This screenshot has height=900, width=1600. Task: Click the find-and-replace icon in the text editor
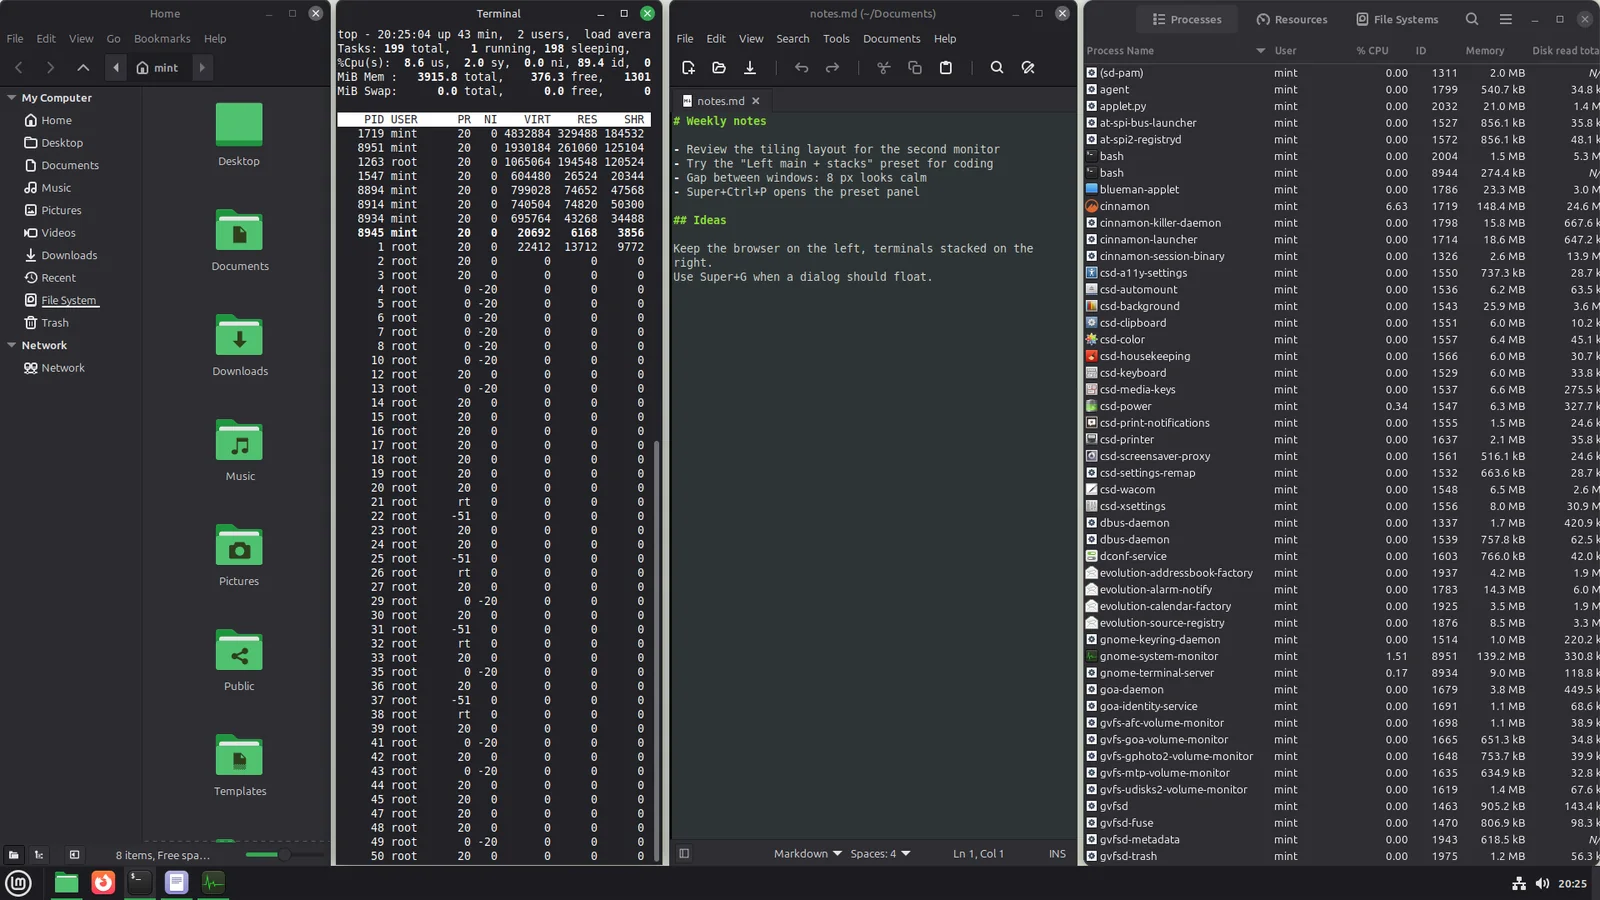point(1028,68)
